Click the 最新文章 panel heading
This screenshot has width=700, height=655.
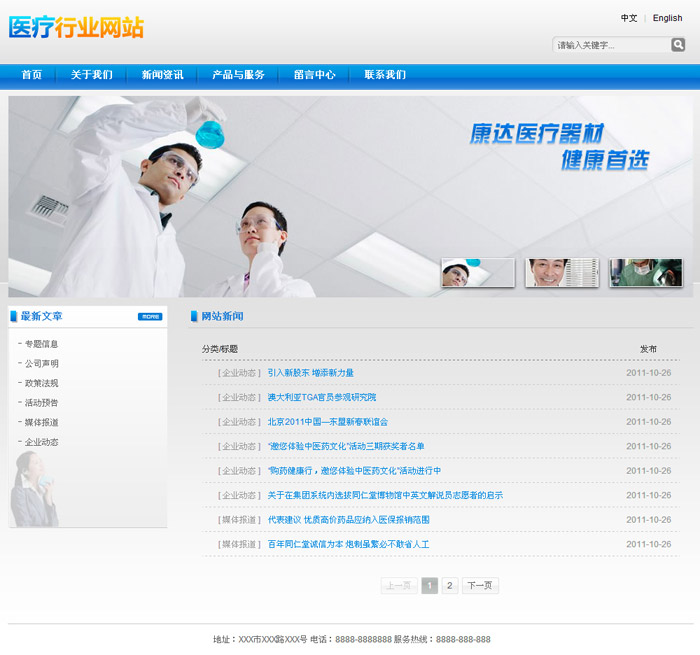click(x=41, y=317)
